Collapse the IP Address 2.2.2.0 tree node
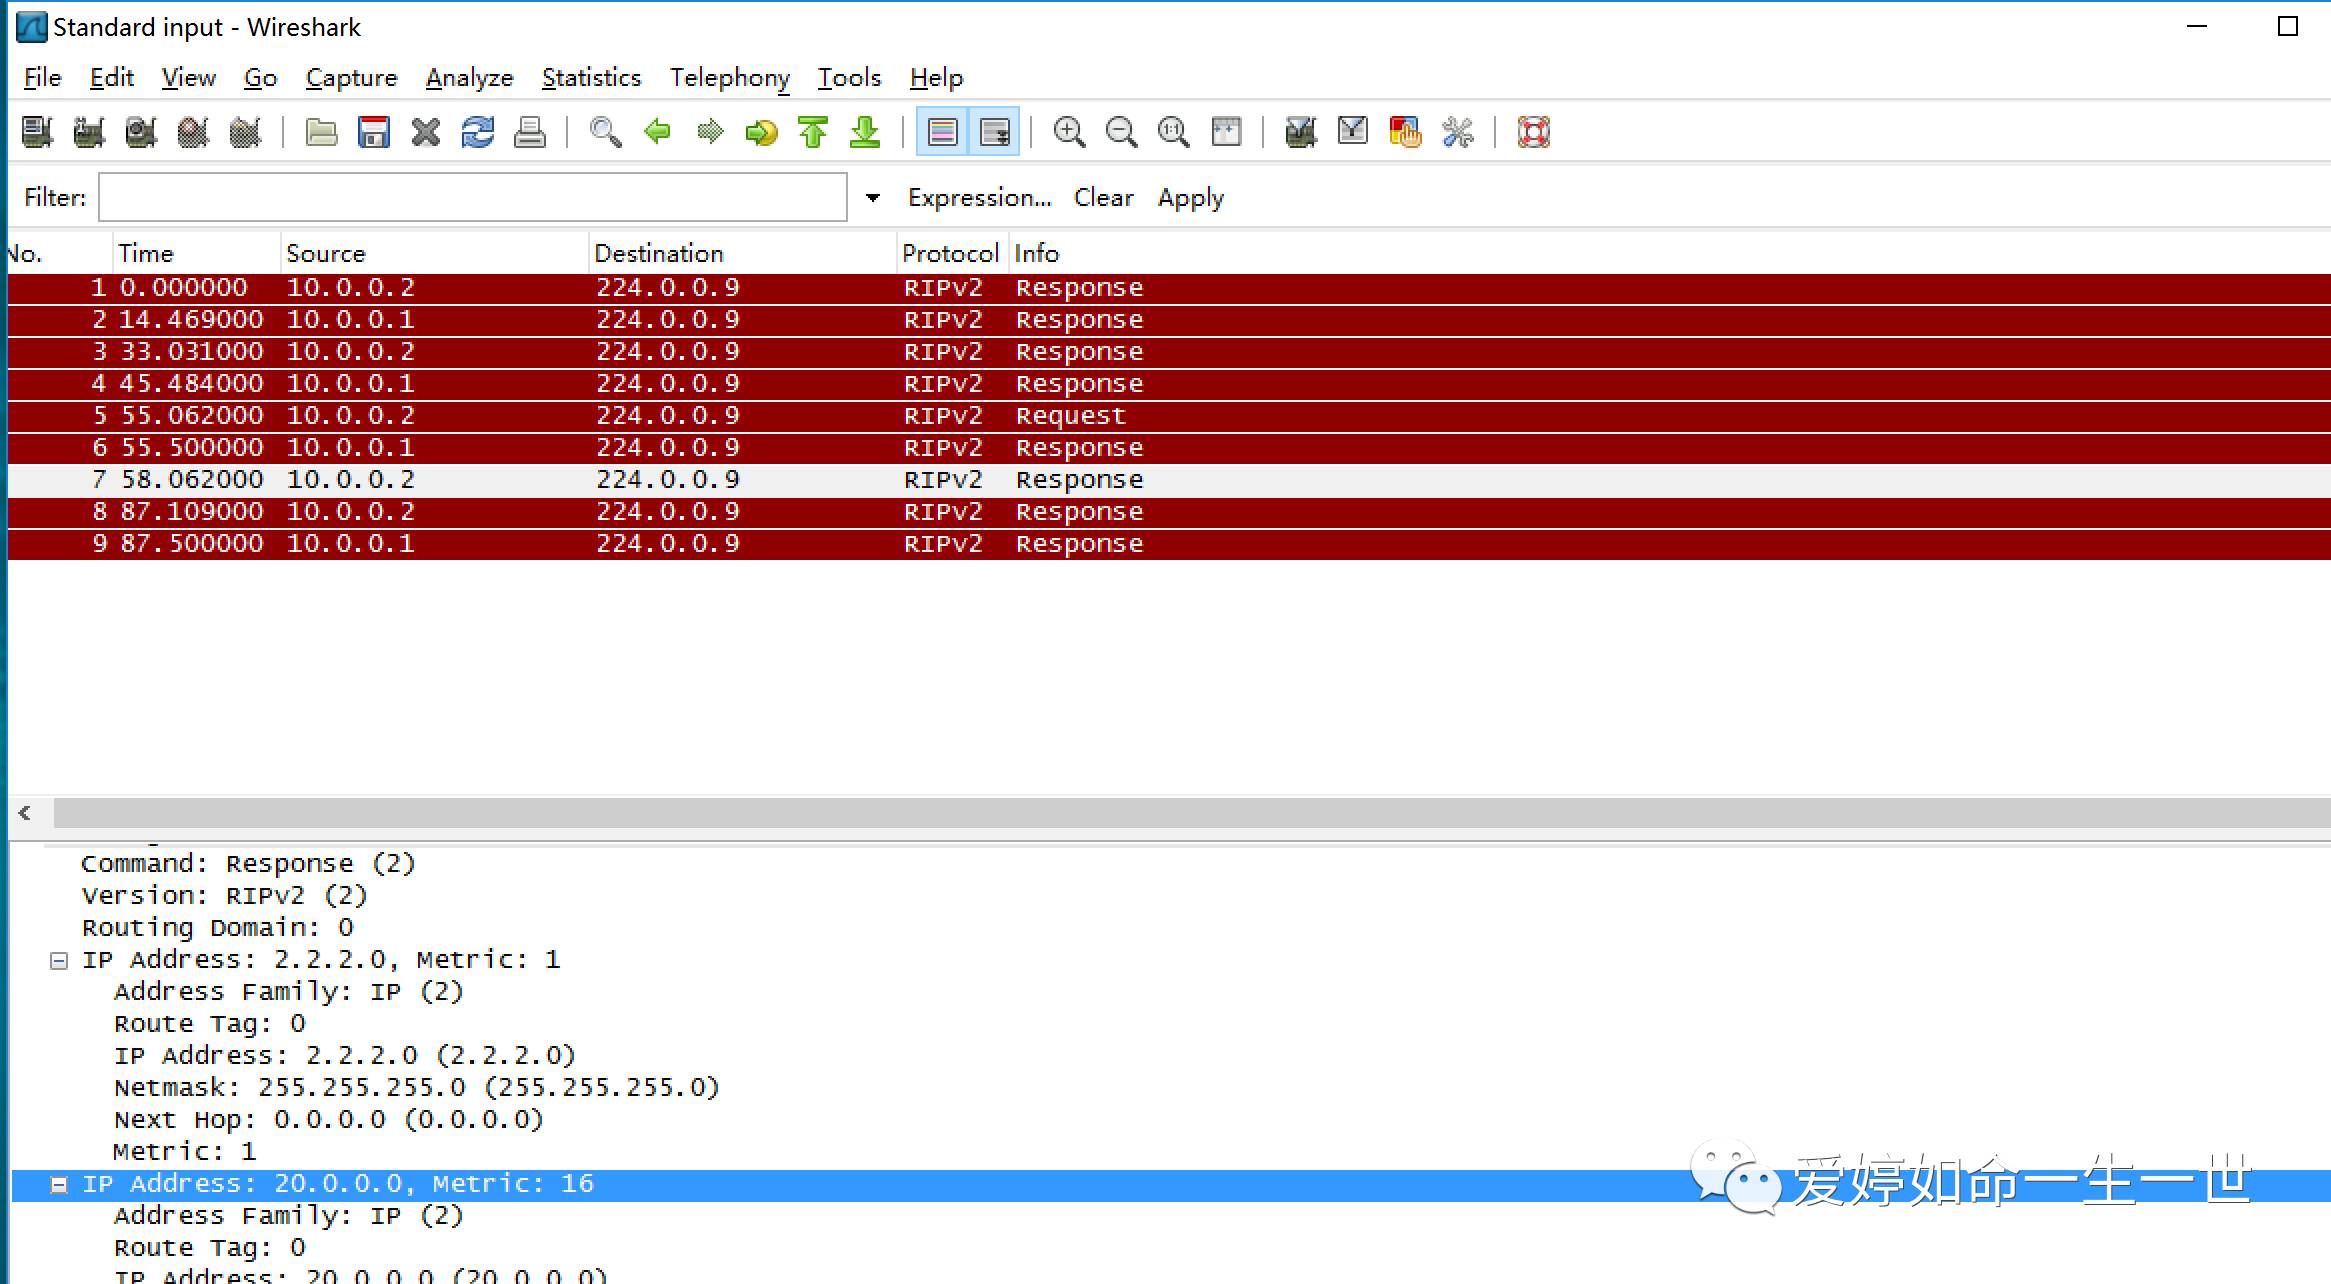Viewport: 2331px width, 1284px height. pos(59,961)
